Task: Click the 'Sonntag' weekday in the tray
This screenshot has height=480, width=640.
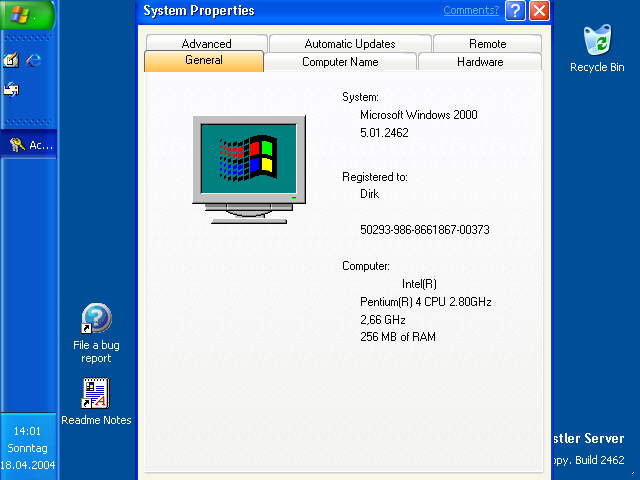Action: pos(27,448)
